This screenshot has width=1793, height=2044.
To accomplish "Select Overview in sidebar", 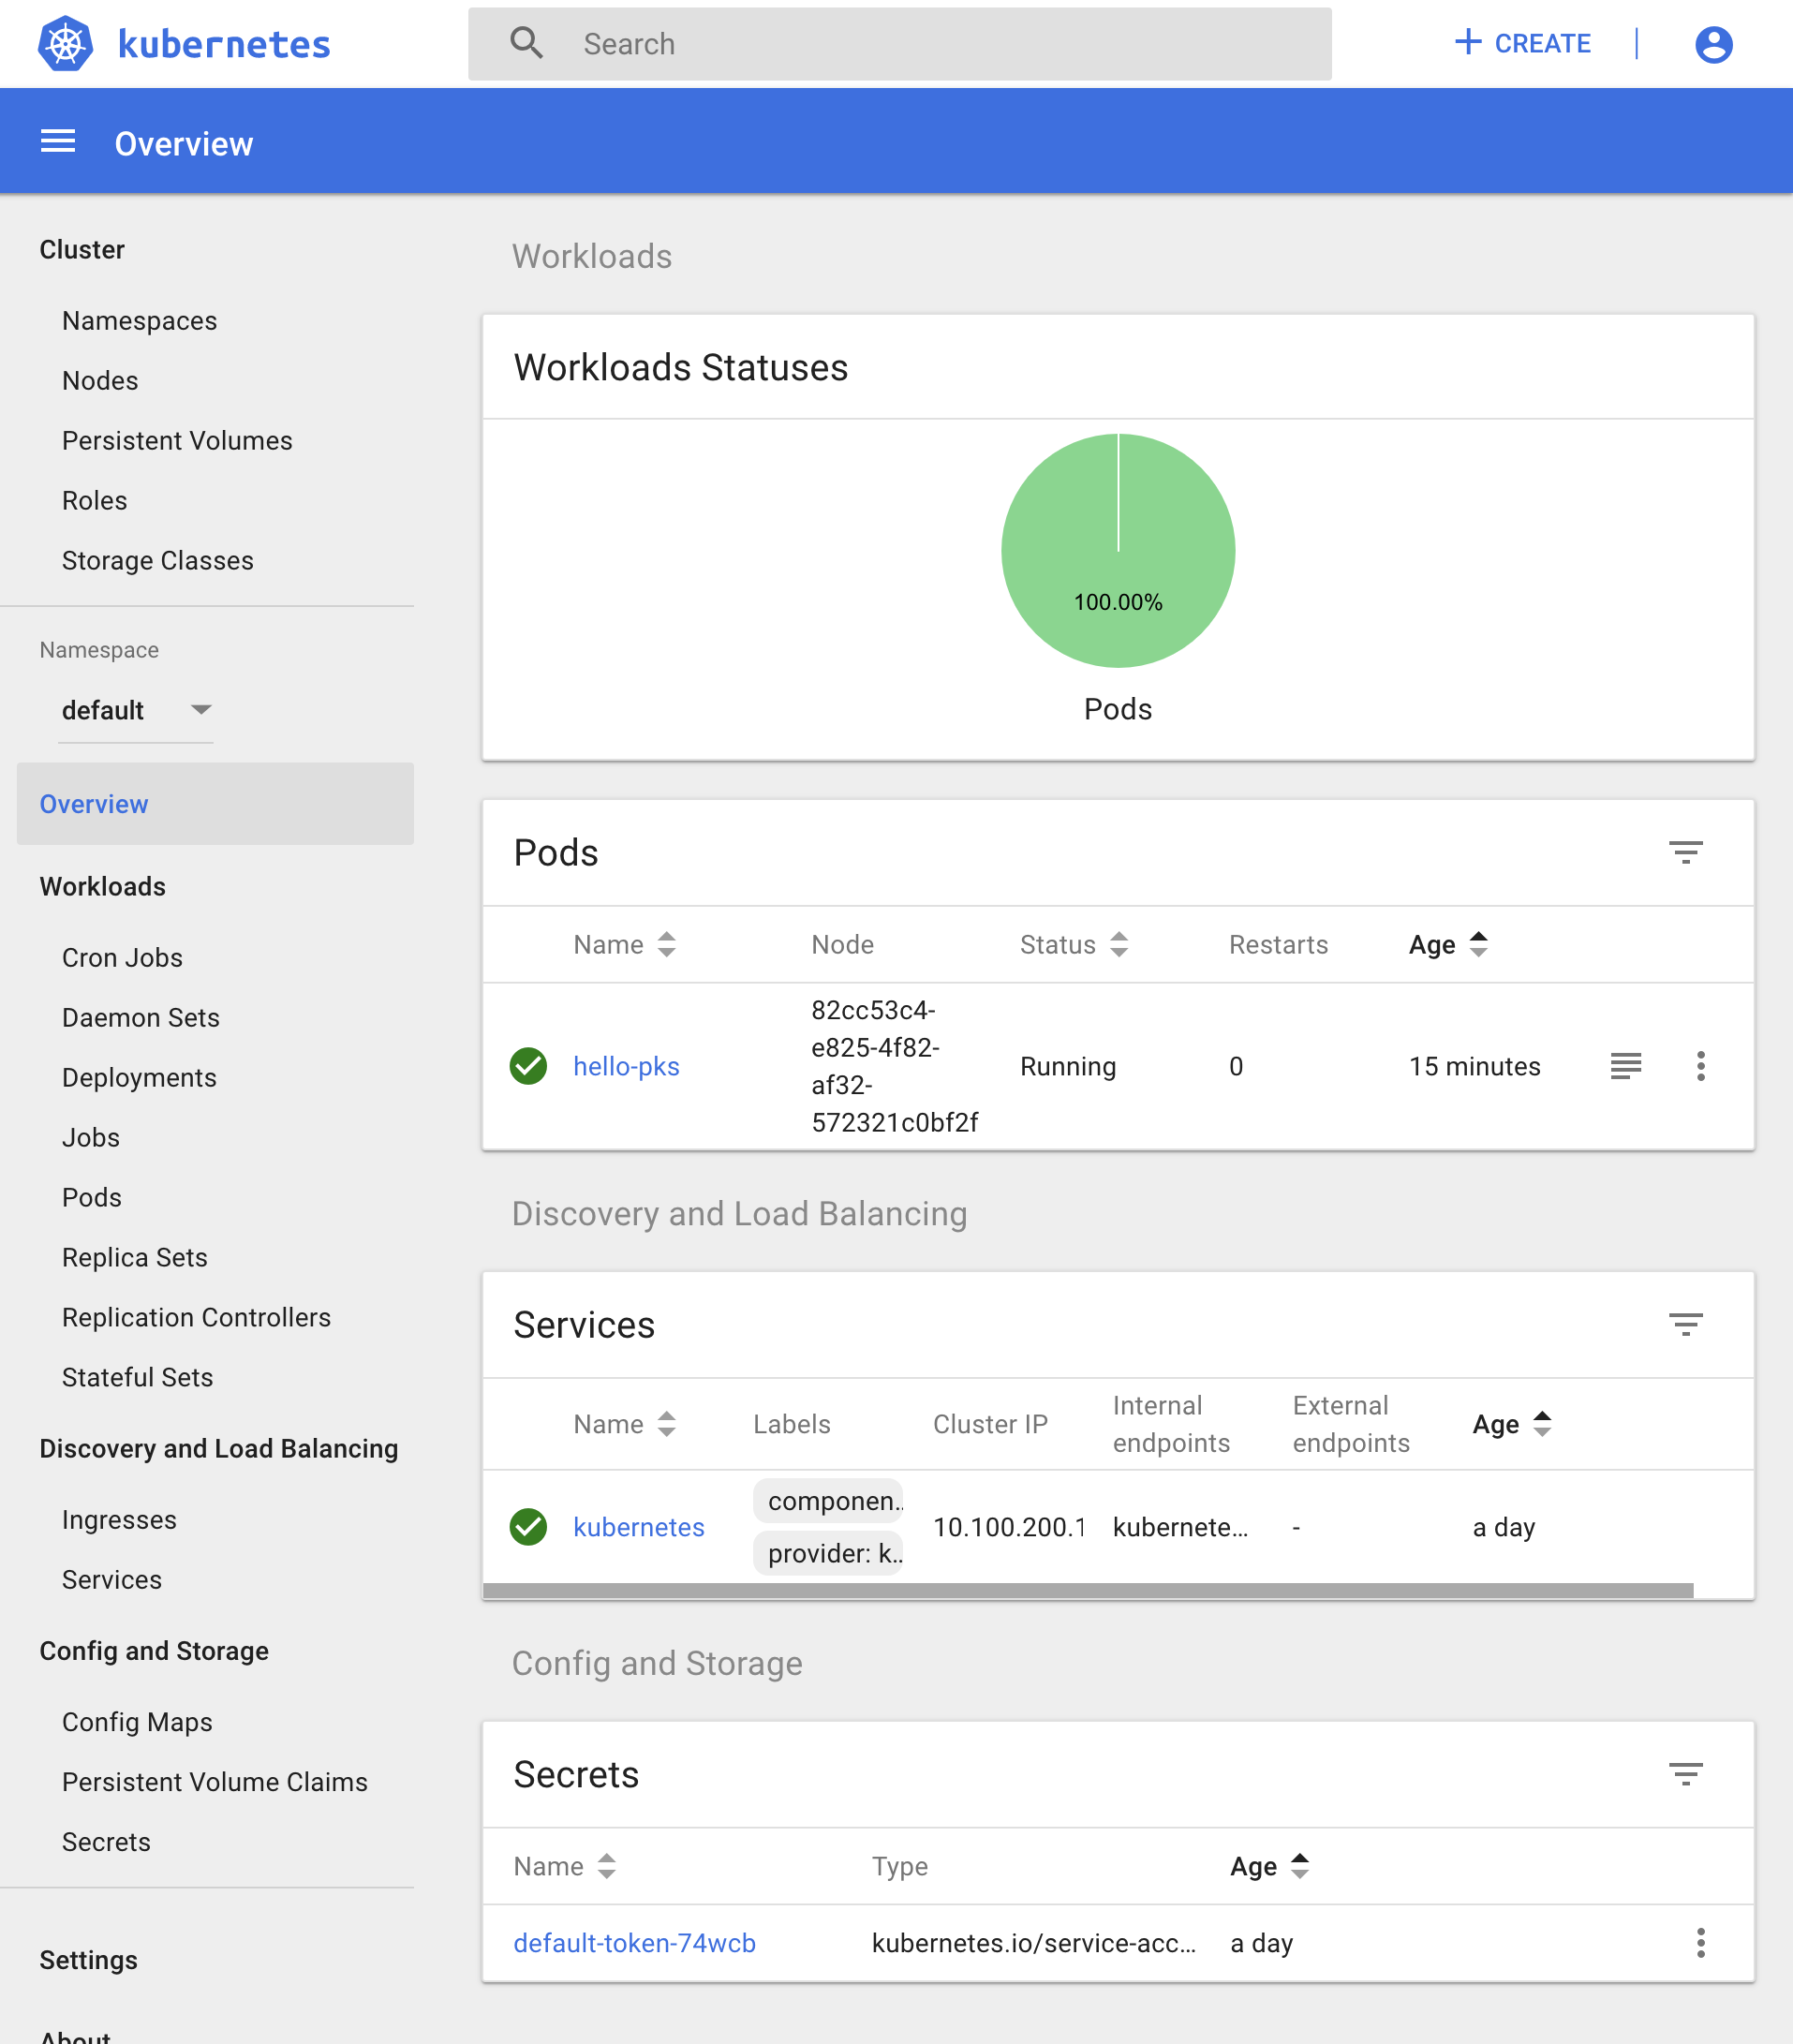I will [215, 804].
